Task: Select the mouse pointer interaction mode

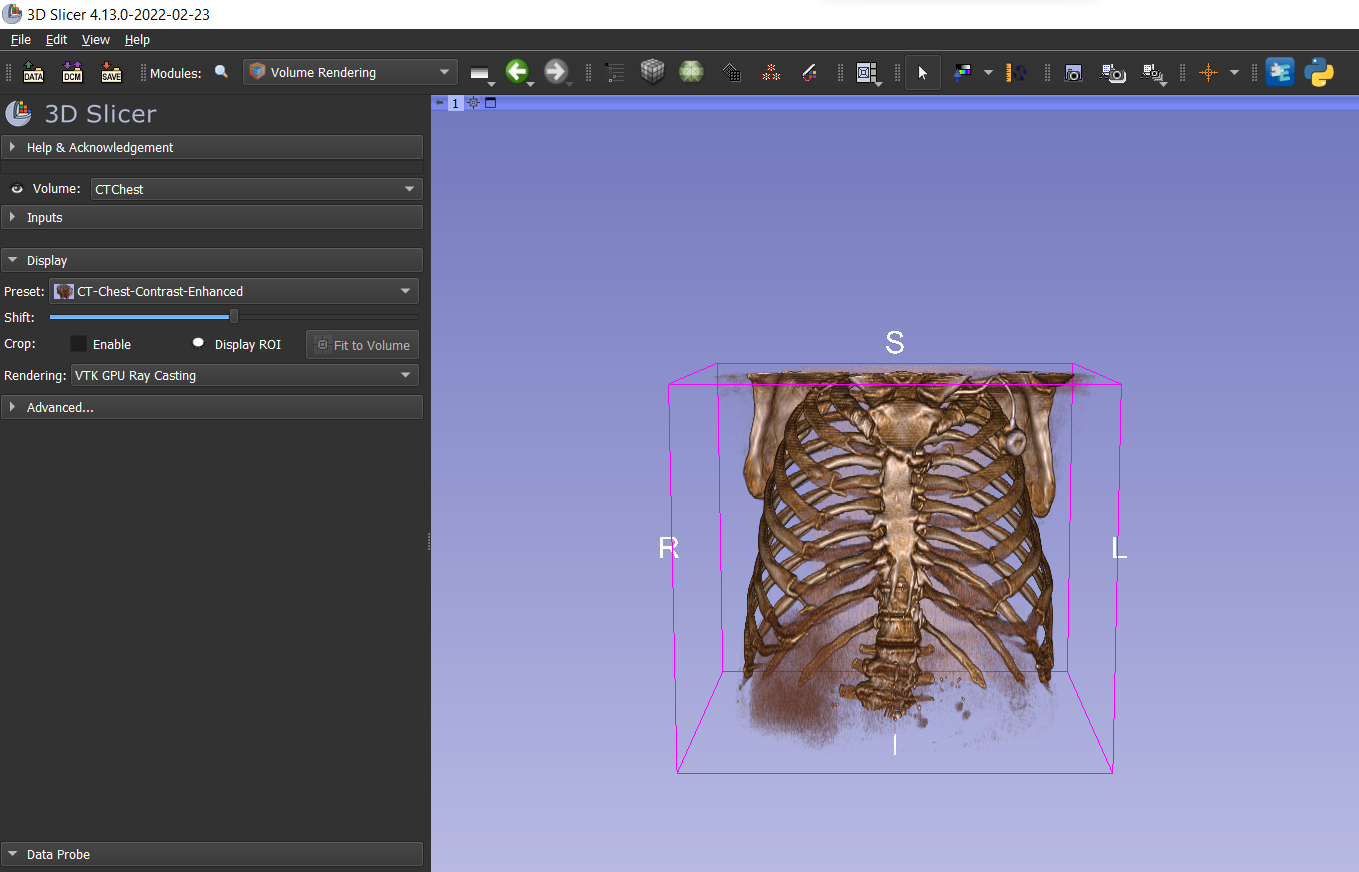Action: (x=922, y=72)
